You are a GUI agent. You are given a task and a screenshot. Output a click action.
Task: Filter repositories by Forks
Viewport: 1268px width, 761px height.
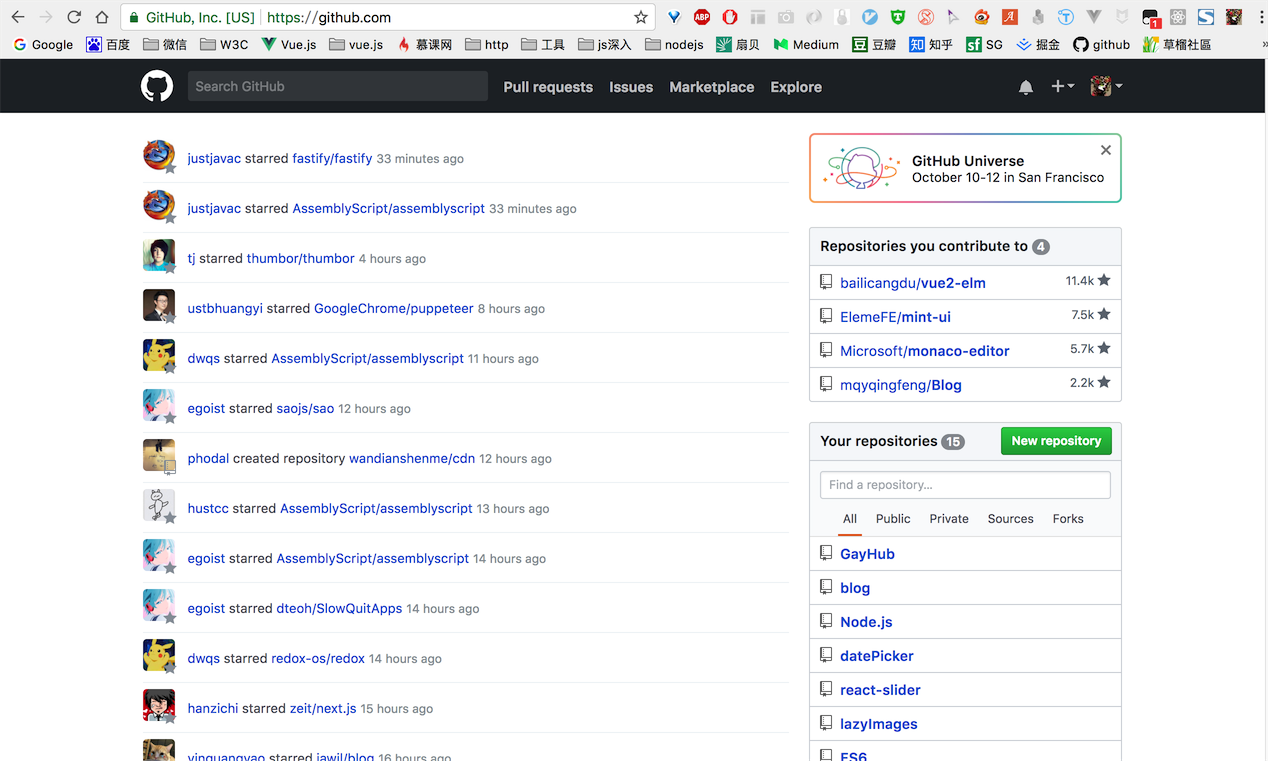(x=1067, y=518)
